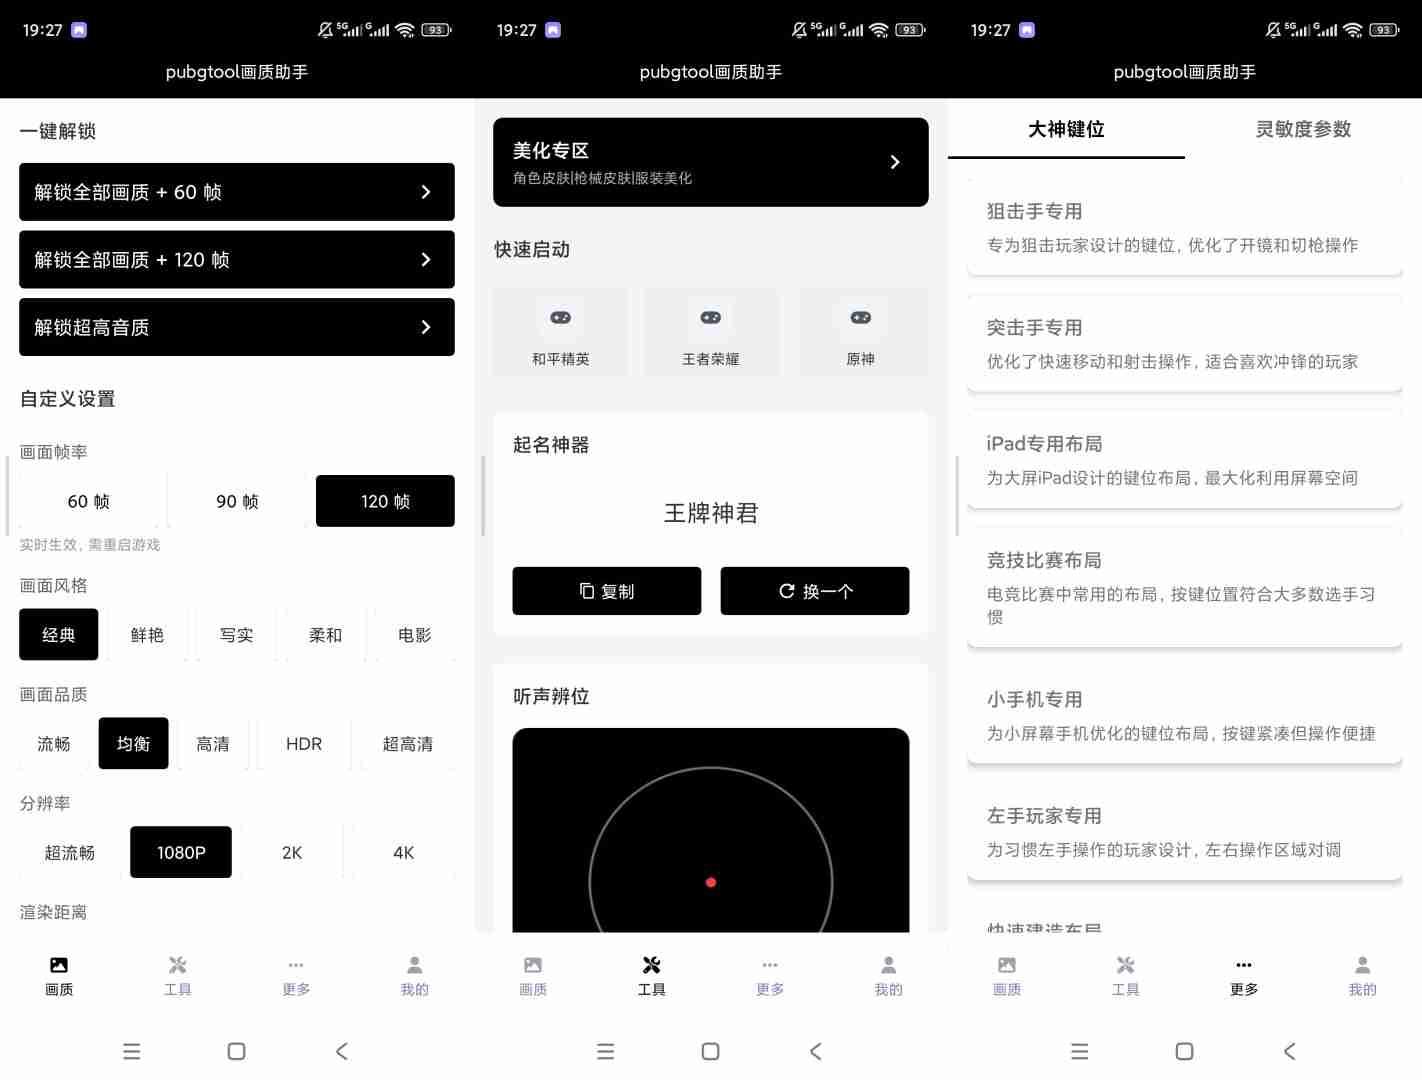The image size is (1422, 1080).
Task: Set picture quality to HDR
Action: tap(304, 744)
